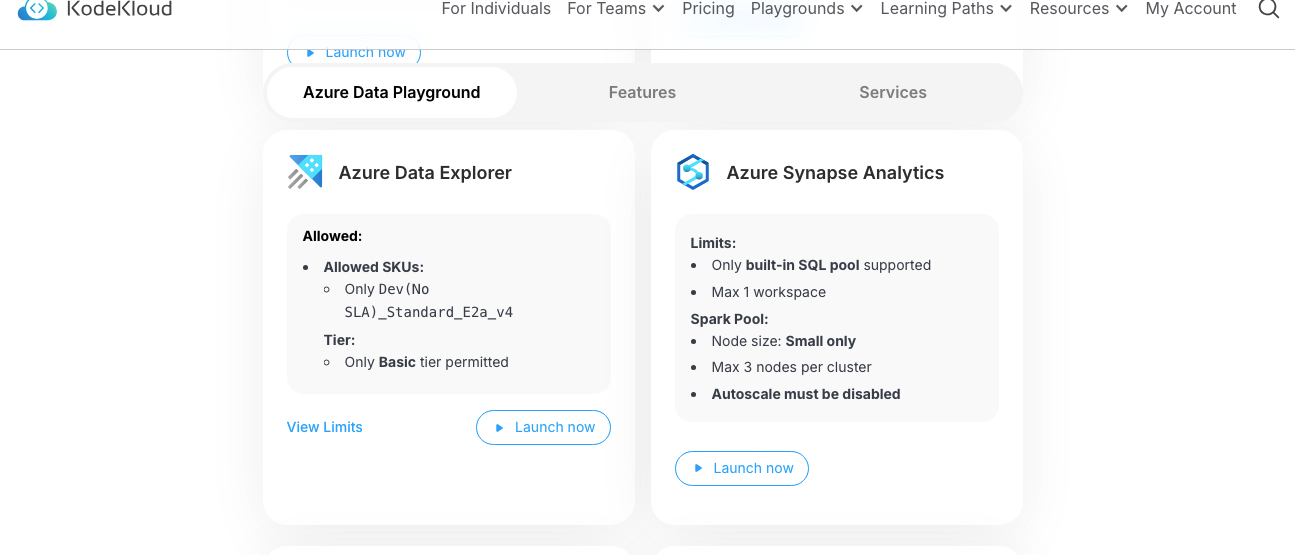This screenshot has height=555, width=1295.
Task: Switch to the Features tab
Action: pos(642,92)
